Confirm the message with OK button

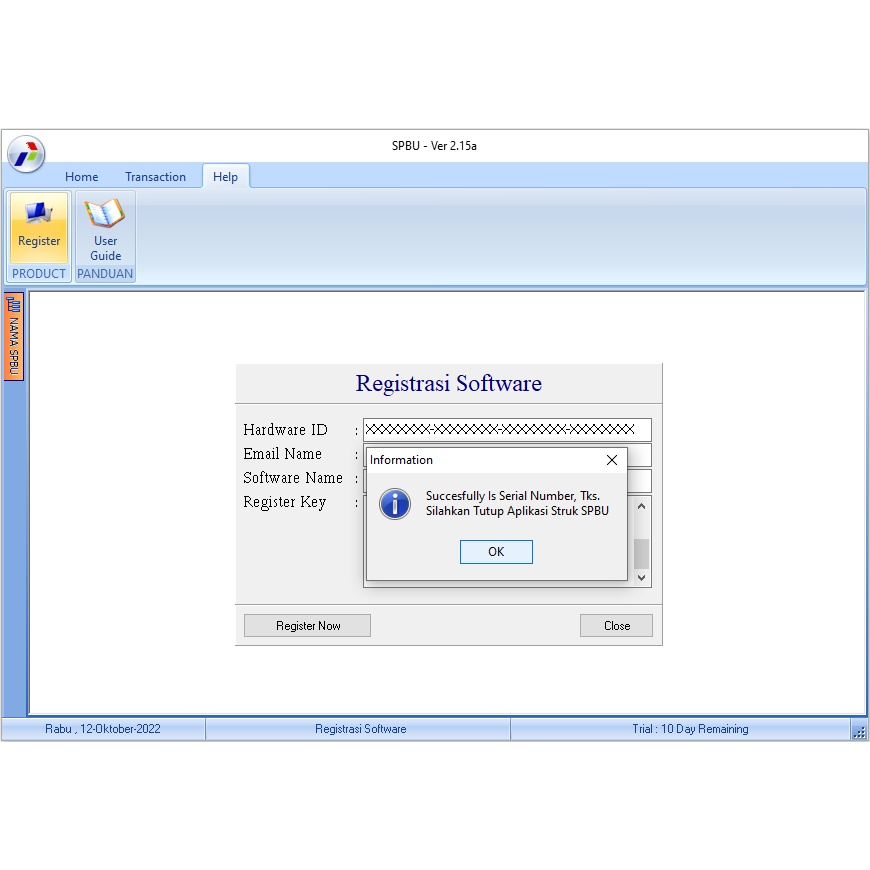[x=496, y=552]
